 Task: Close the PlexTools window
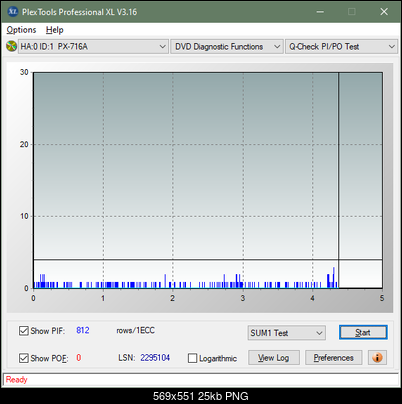(x=384, y=12)
